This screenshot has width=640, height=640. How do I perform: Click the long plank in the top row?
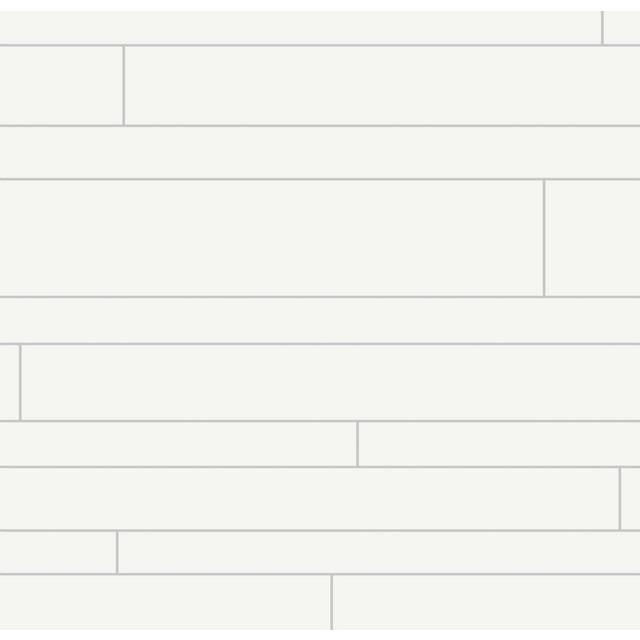(300, 27)
